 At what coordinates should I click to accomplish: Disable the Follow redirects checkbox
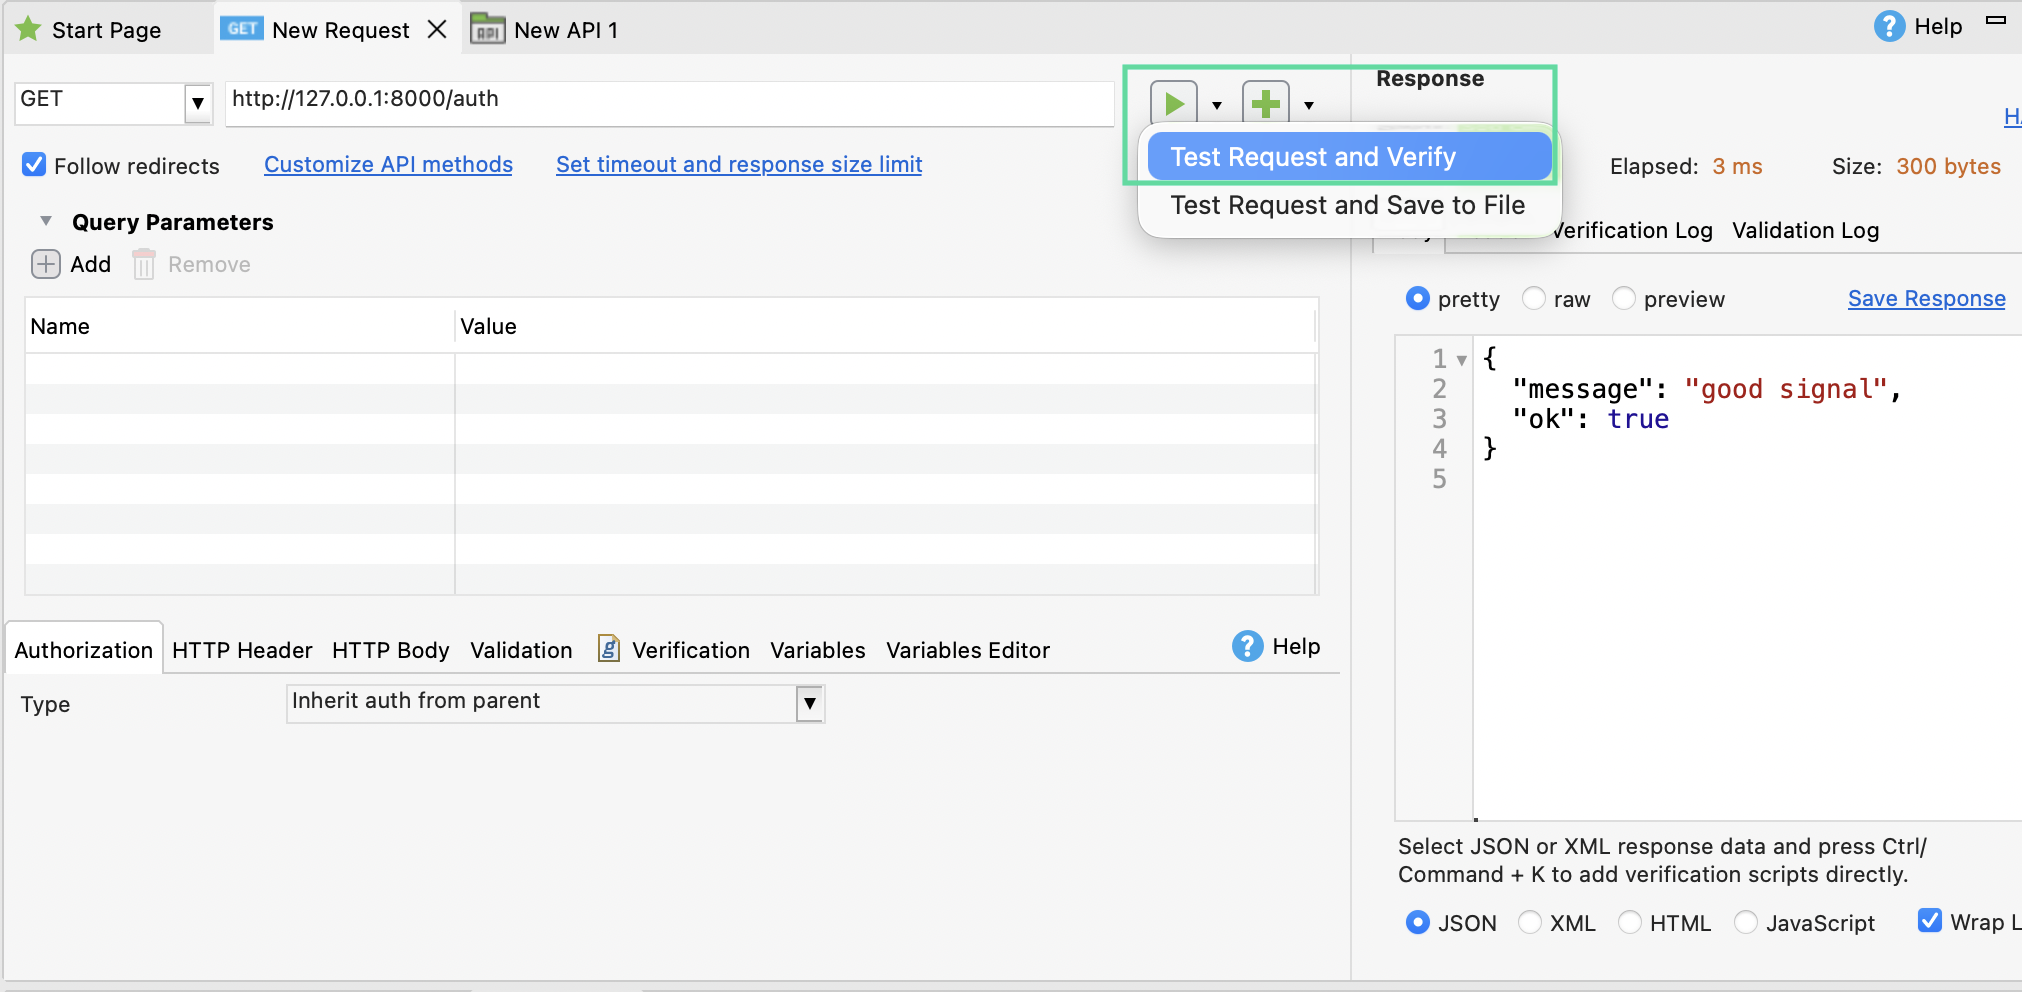34,164
